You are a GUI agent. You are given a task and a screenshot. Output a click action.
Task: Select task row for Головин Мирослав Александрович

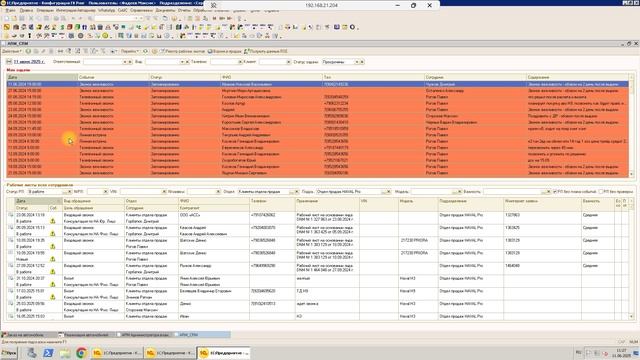(318, 97)
